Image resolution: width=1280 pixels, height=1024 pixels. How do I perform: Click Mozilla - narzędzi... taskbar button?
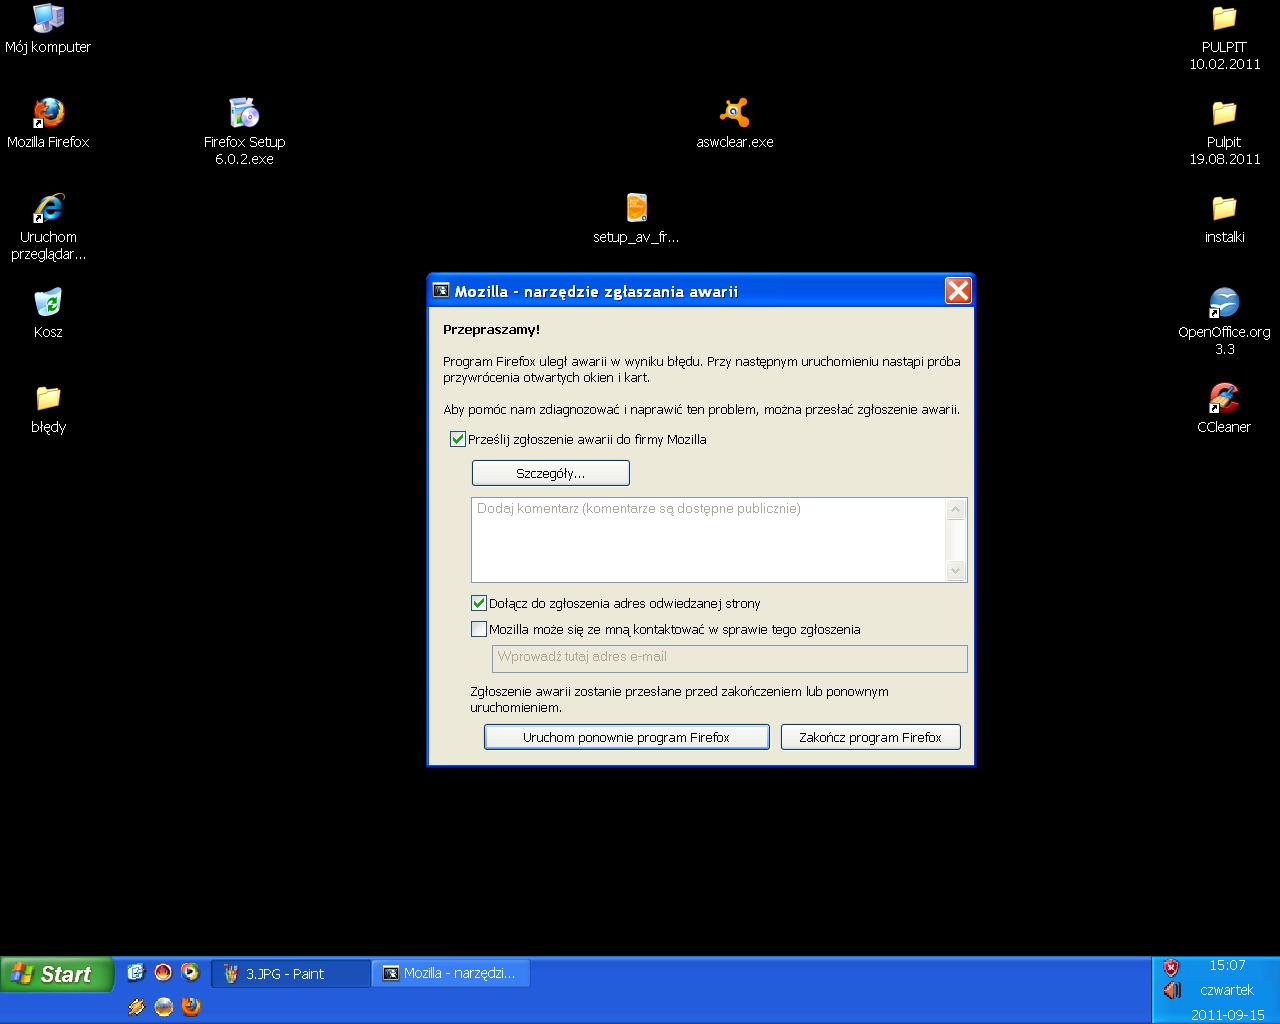coord(451,973)
